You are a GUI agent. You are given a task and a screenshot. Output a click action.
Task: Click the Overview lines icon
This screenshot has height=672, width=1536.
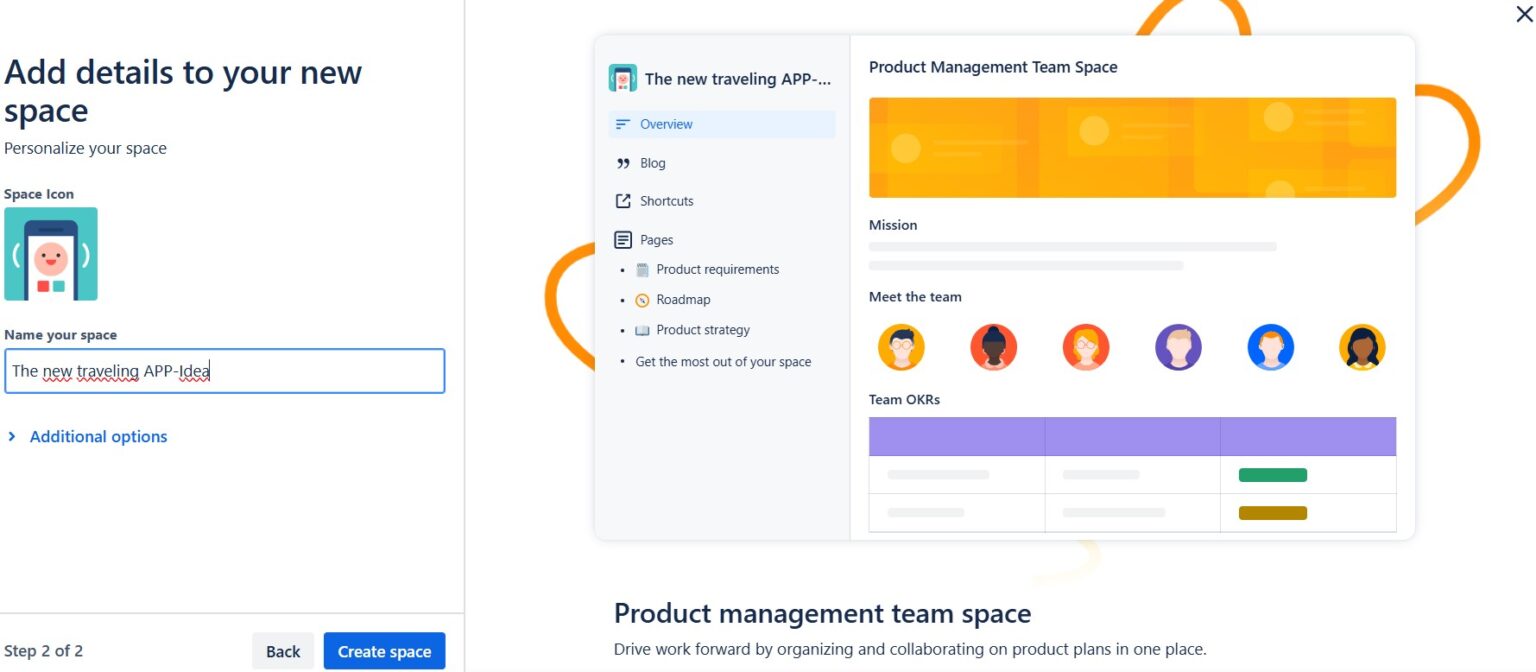[623, 124]
